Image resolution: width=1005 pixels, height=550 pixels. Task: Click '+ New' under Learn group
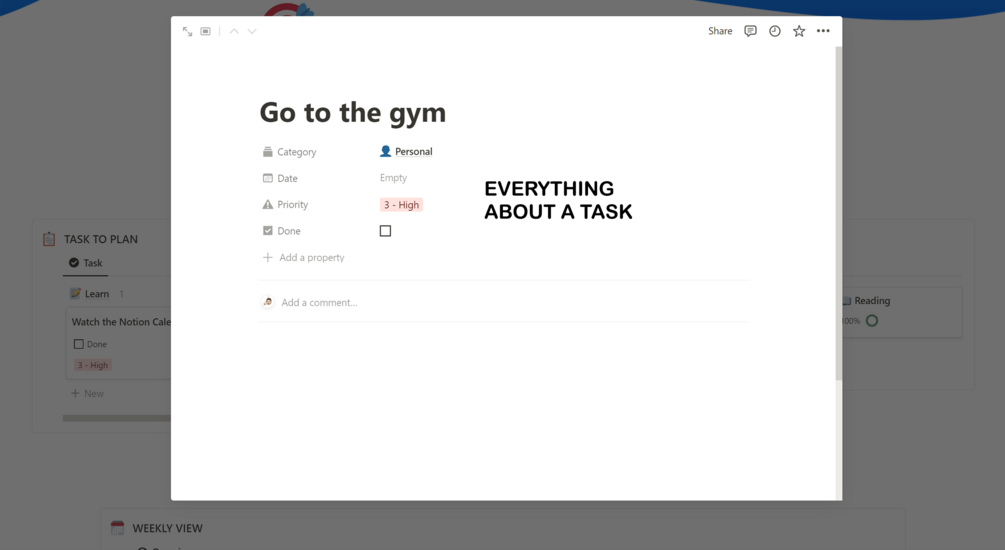coord(87,394)
